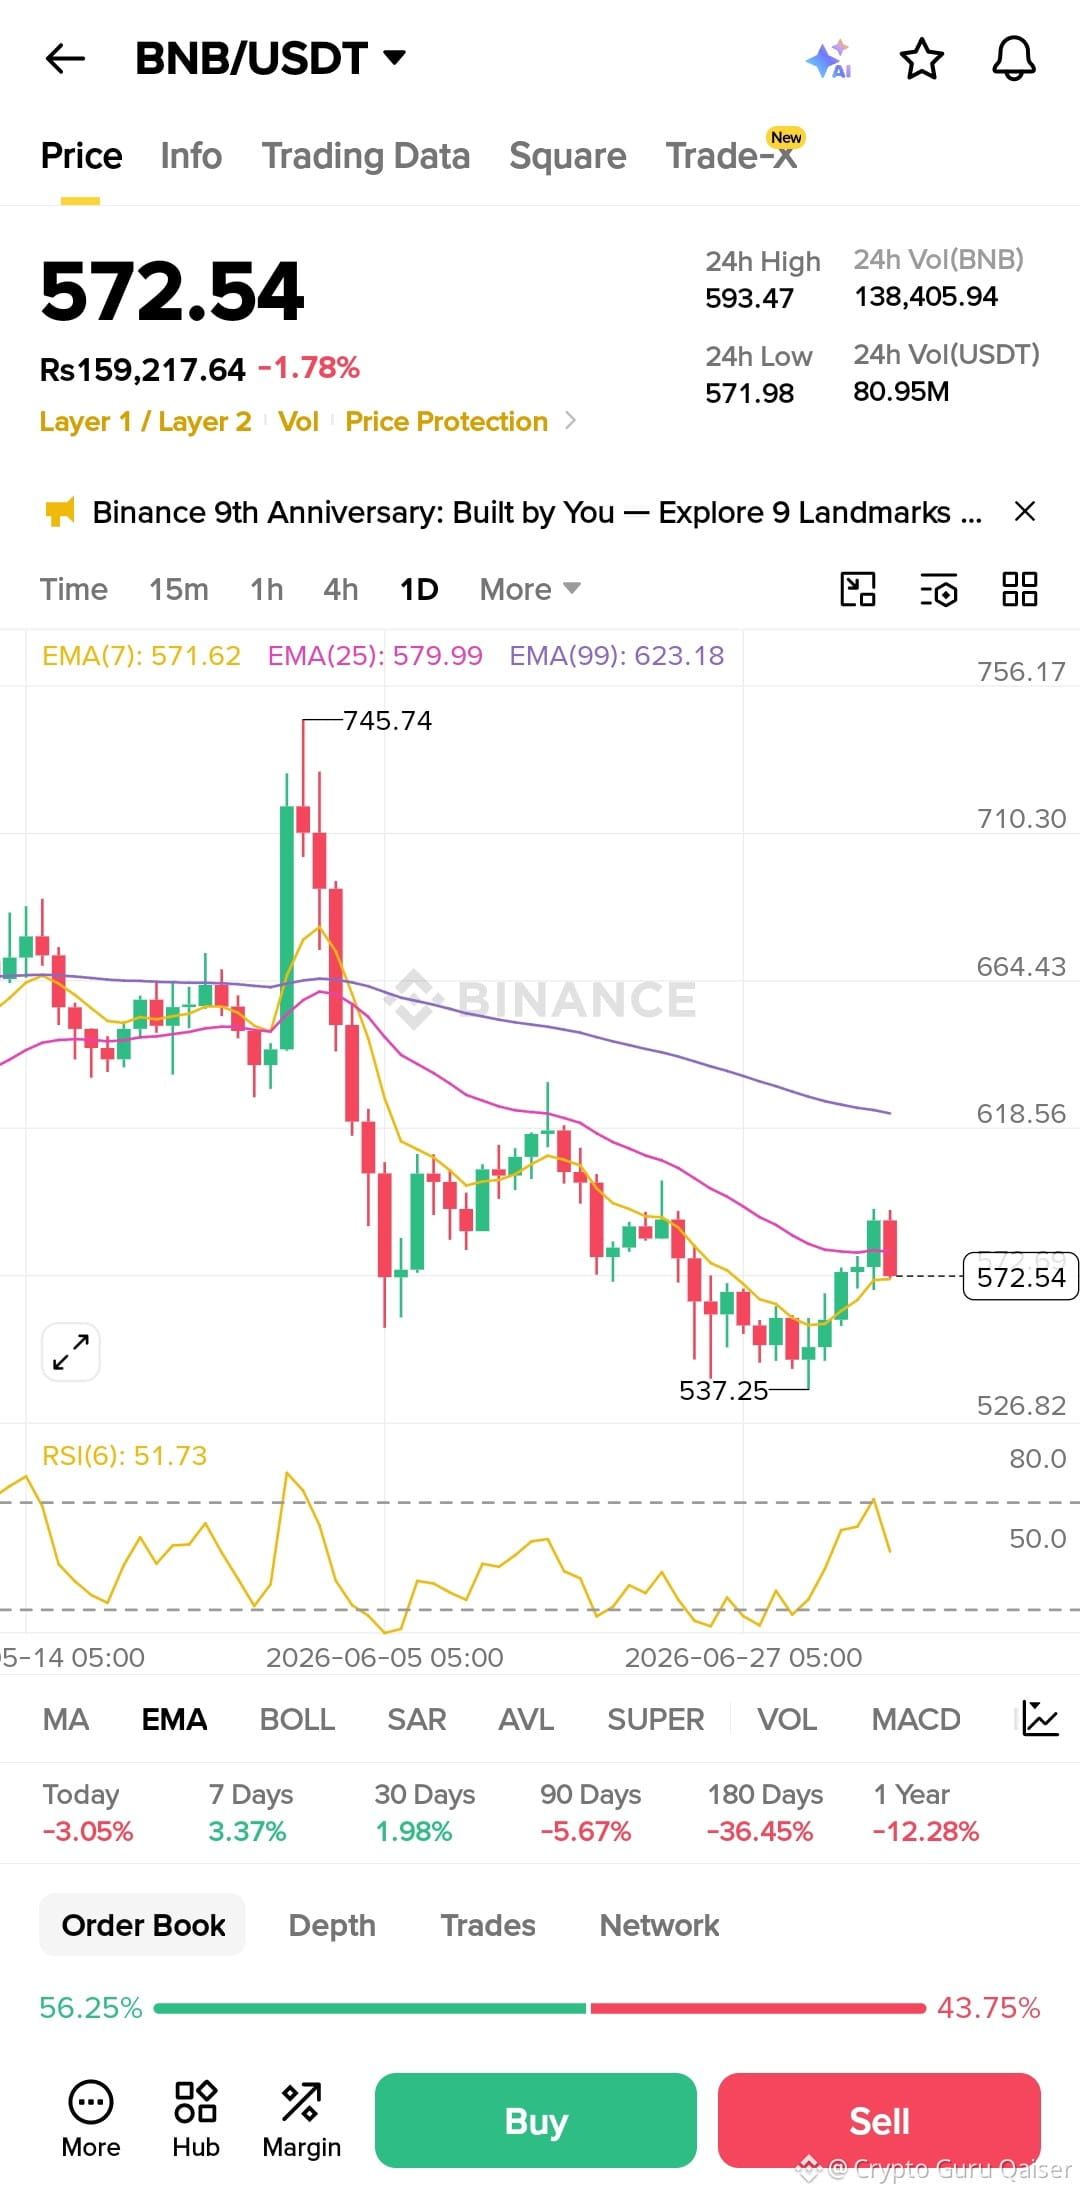
Task: Switch to the Info tab
Action: coord(191,156)
